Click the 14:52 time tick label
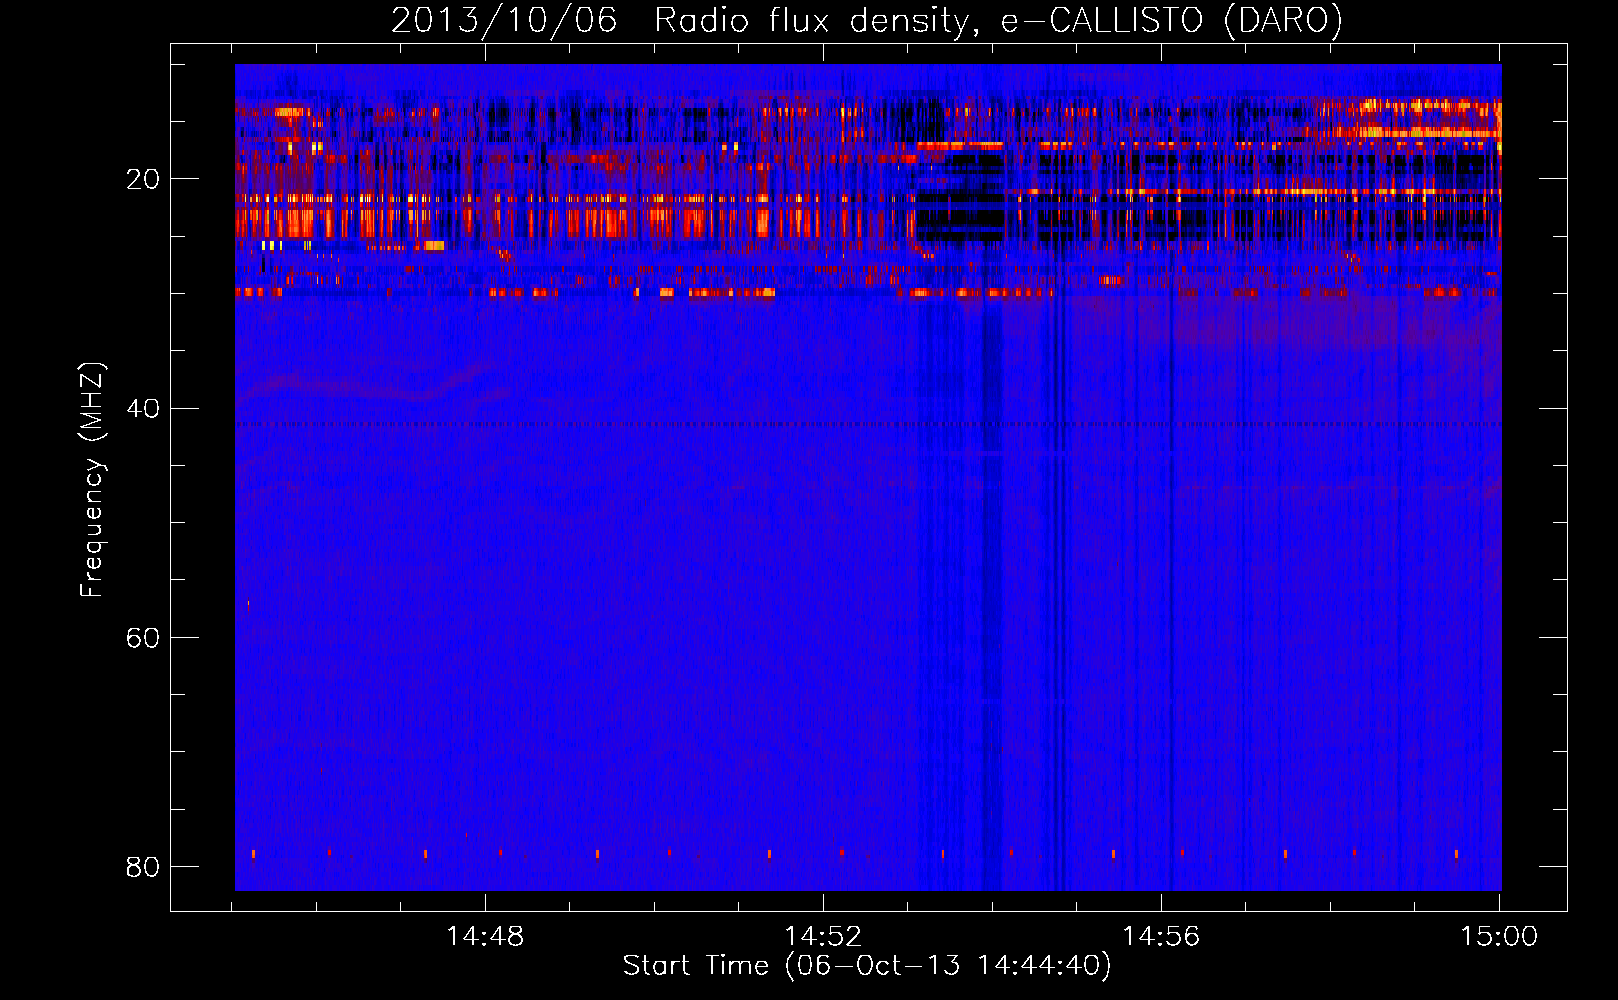This screenshot has width=1618, height=1000. point(823,937)
